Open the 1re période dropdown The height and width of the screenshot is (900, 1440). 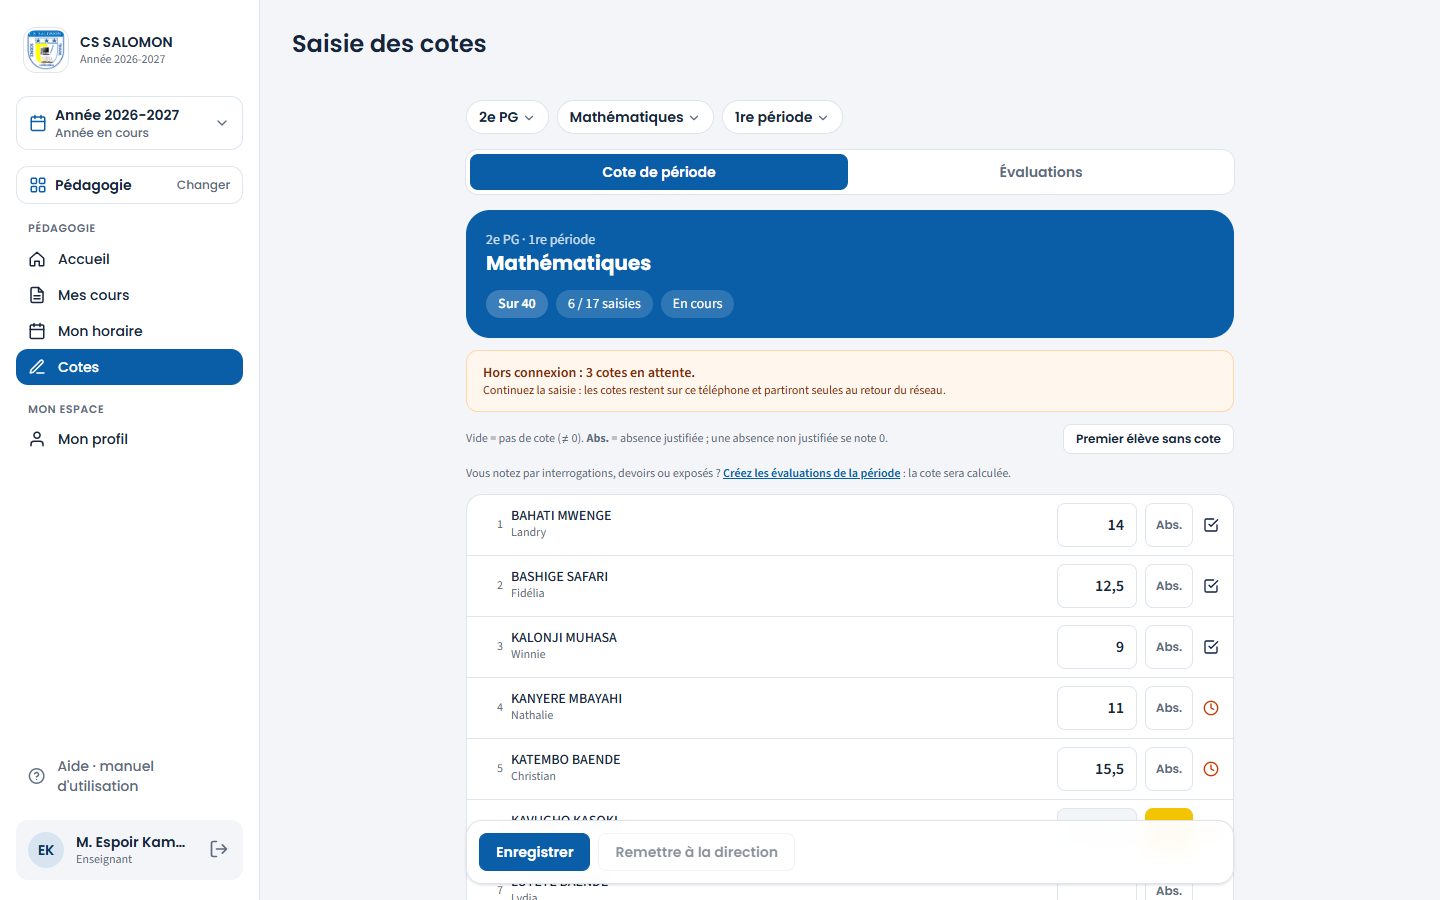(782, 117)
